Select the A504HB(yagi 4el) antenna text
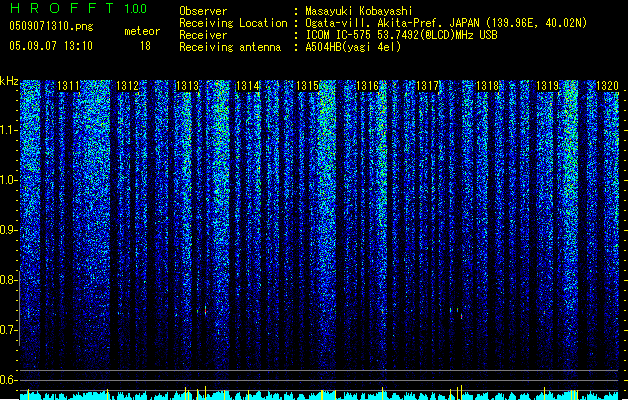 (353, 47)
